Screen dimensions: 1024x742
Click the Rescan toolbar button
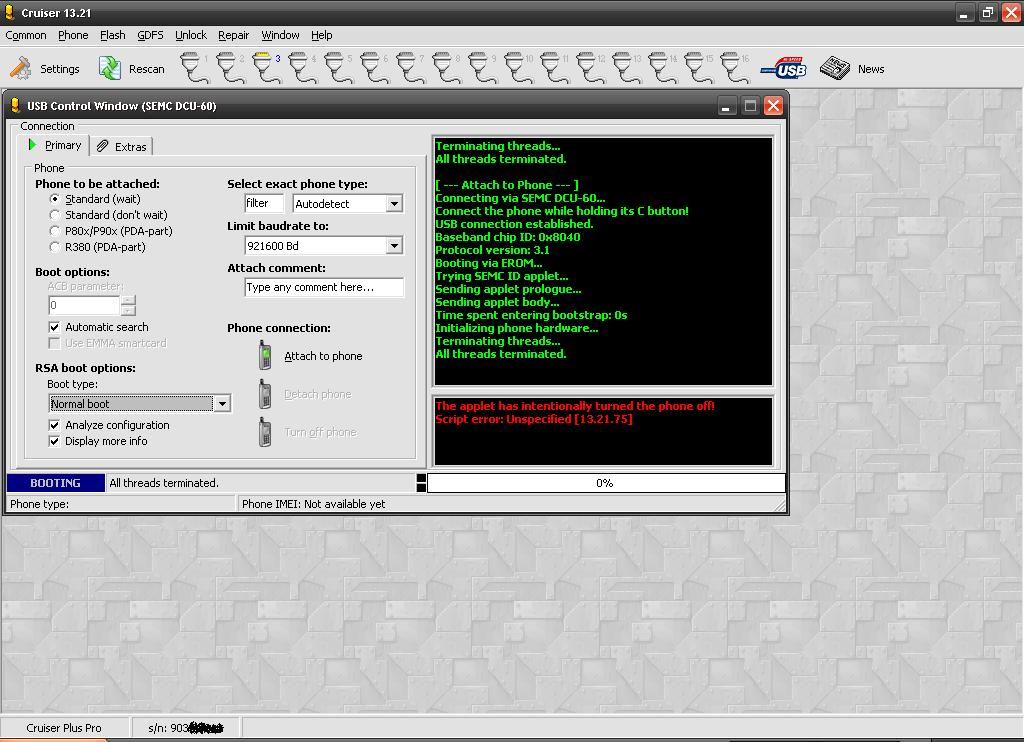coord(131,69)
